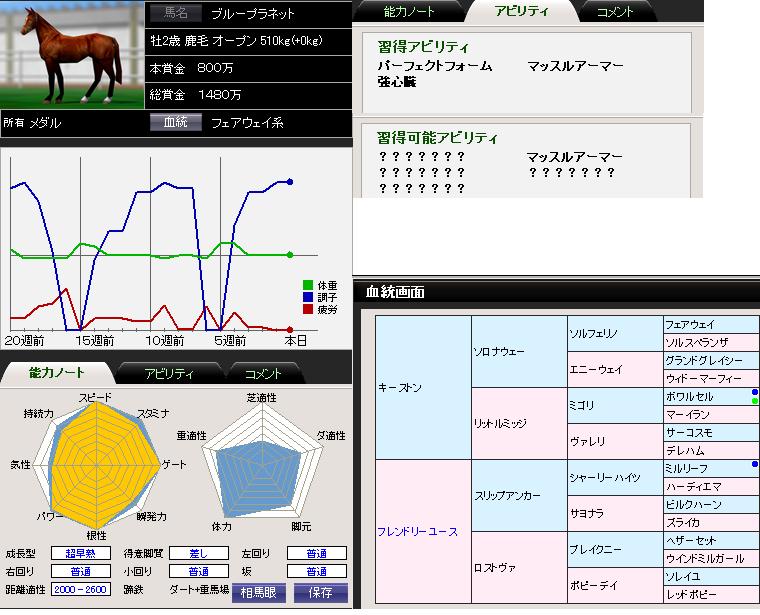This screenshot has height=615, width=760.
Task: Click エニーウェイ in pedigree table
Action: (x=615, y=370)
